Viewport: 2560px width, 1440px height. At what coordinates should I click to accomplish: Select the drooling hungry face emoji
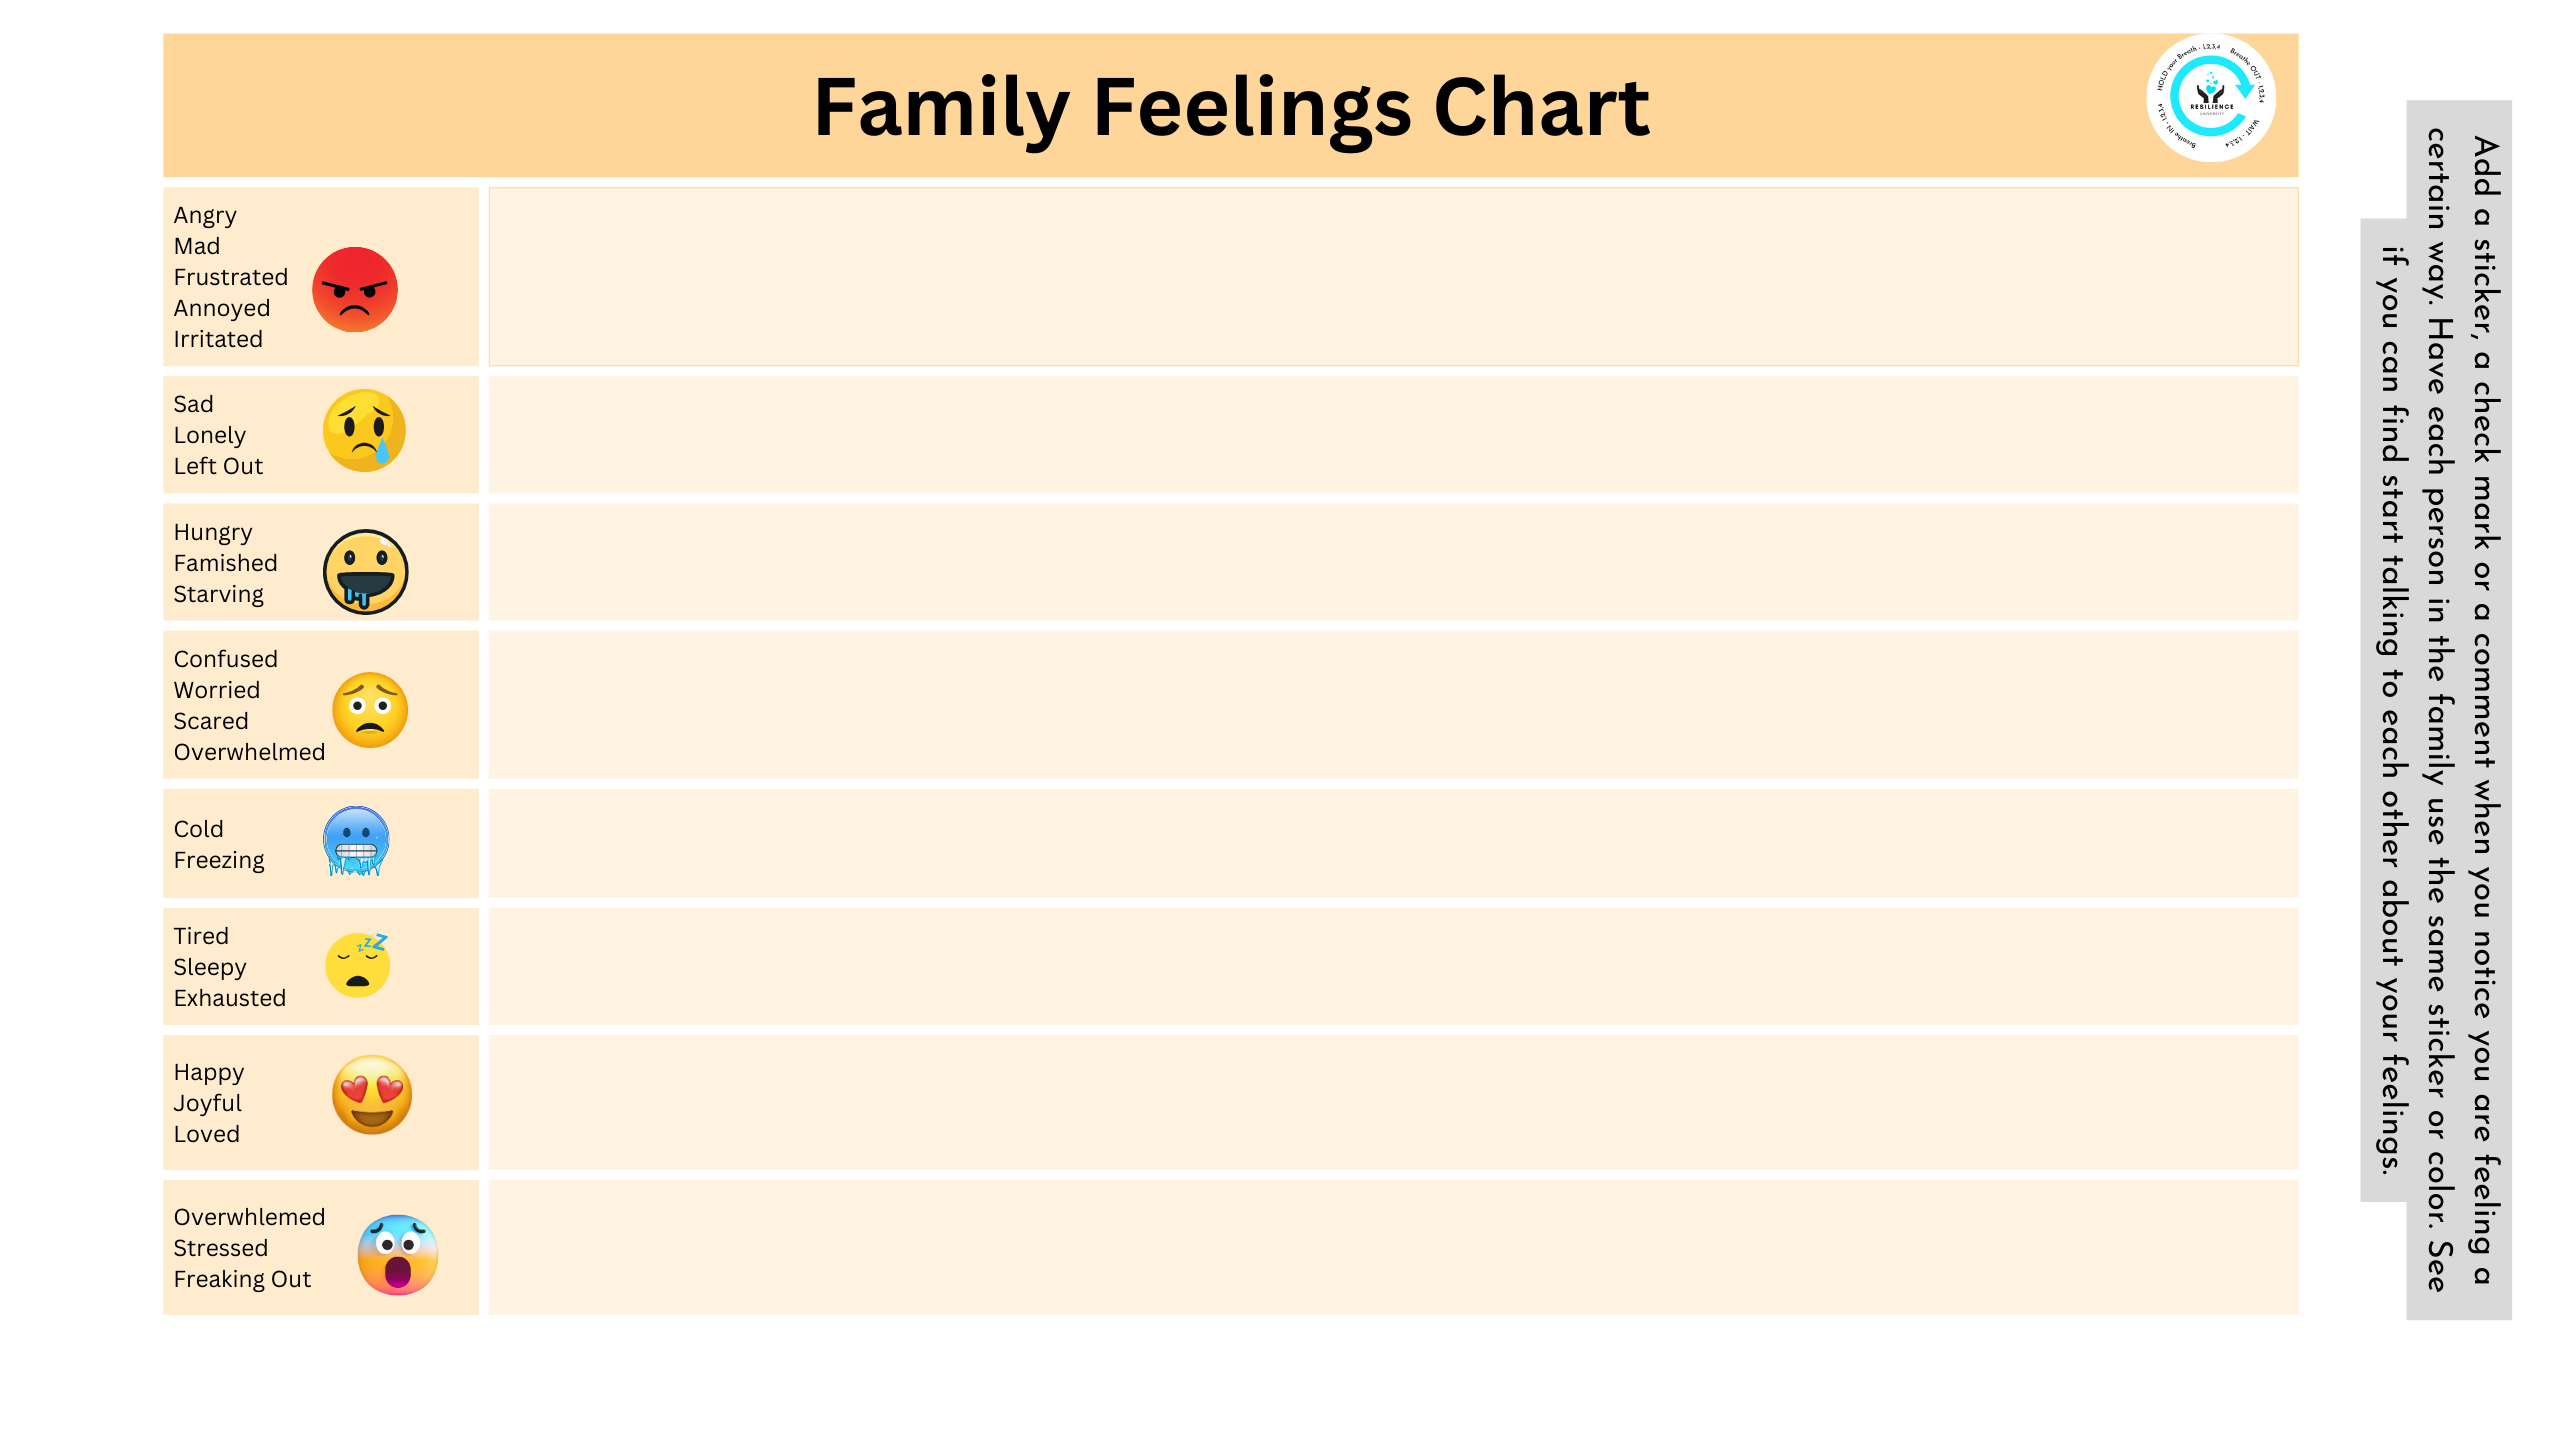(365, 571)
